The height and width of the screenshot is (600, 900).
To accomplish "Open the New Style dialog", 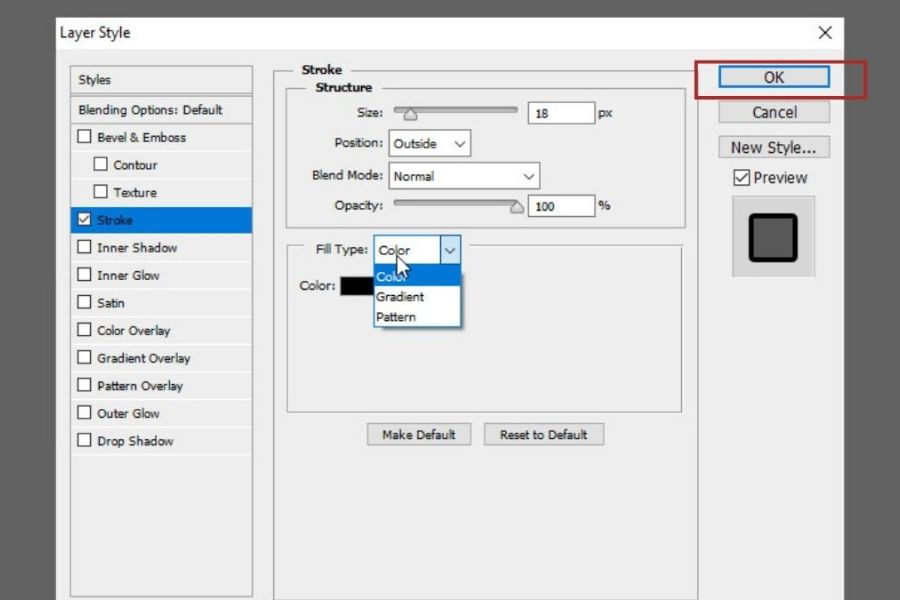I will [773, 147].
